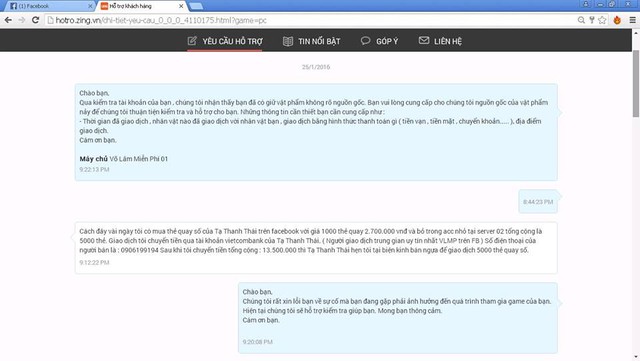Bookmark this page with star icon
640x361 pixels.
(x=602, y=20)
